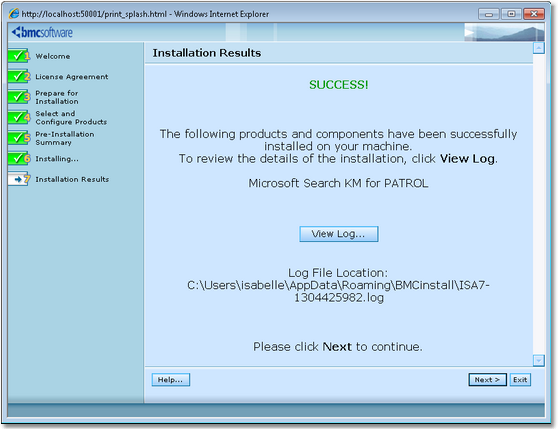Continue with the Next button

[487, 379]
